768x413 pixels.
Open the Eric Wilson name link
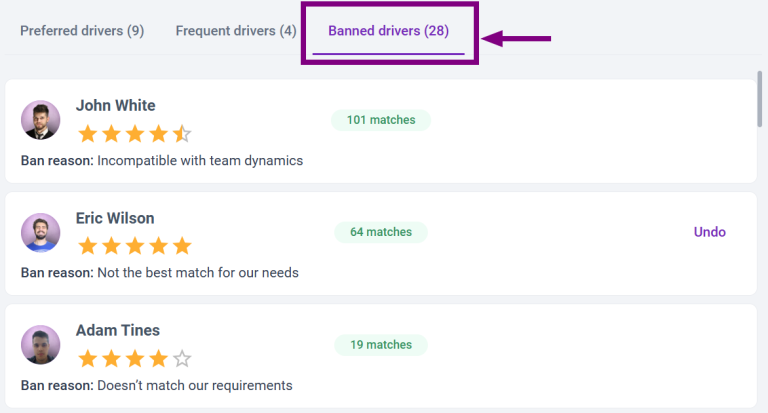[115, 218]
